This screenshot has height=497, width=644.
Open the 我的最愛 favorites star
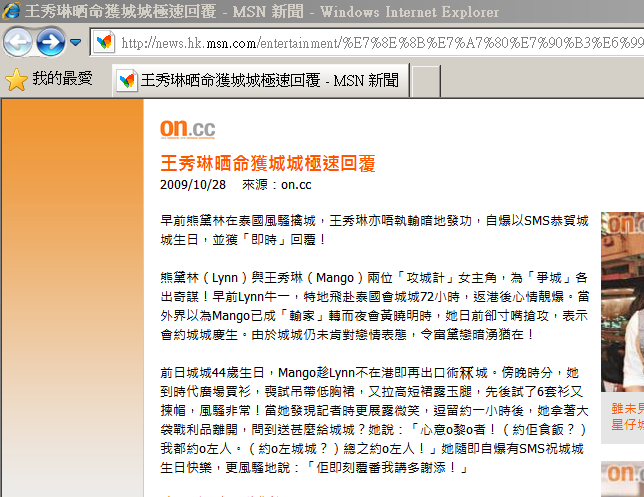coord(16,79)
